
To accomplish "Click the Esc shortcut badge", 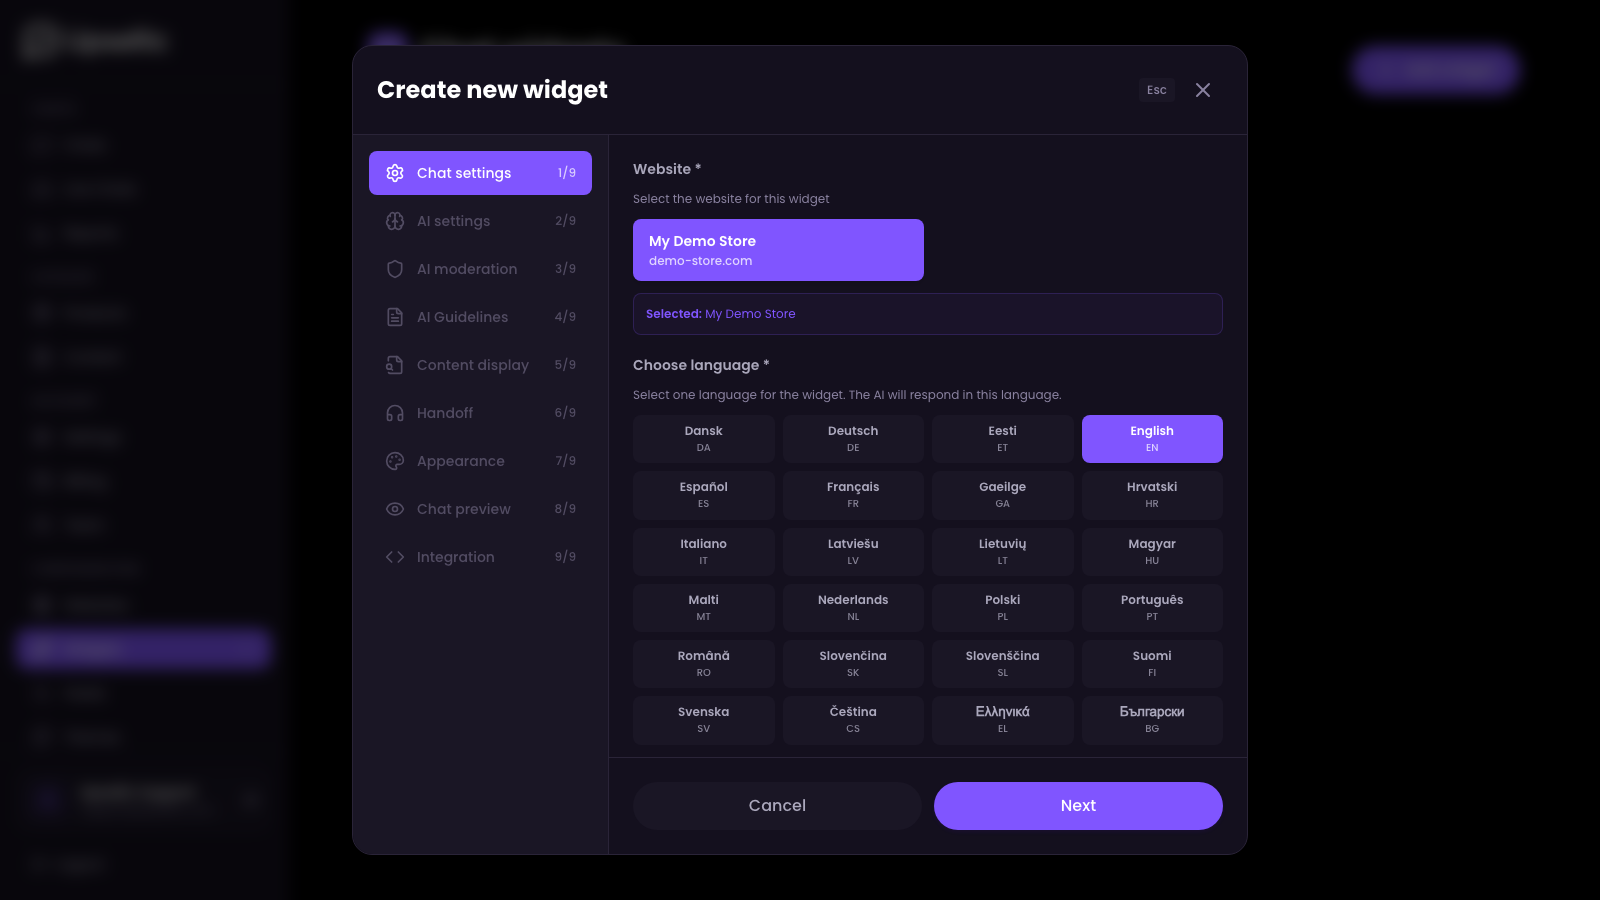I will [1156, 89].
